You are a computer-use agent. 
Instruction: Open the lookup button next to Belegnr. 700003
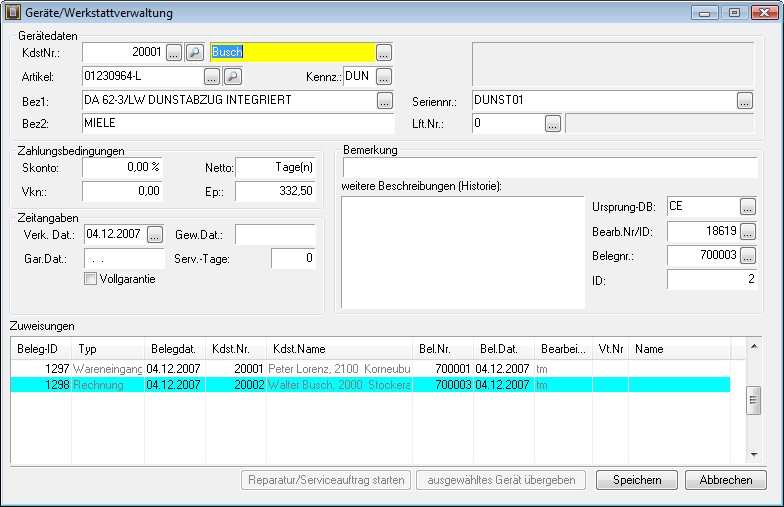pyautogui.click(x=748, y=256)
